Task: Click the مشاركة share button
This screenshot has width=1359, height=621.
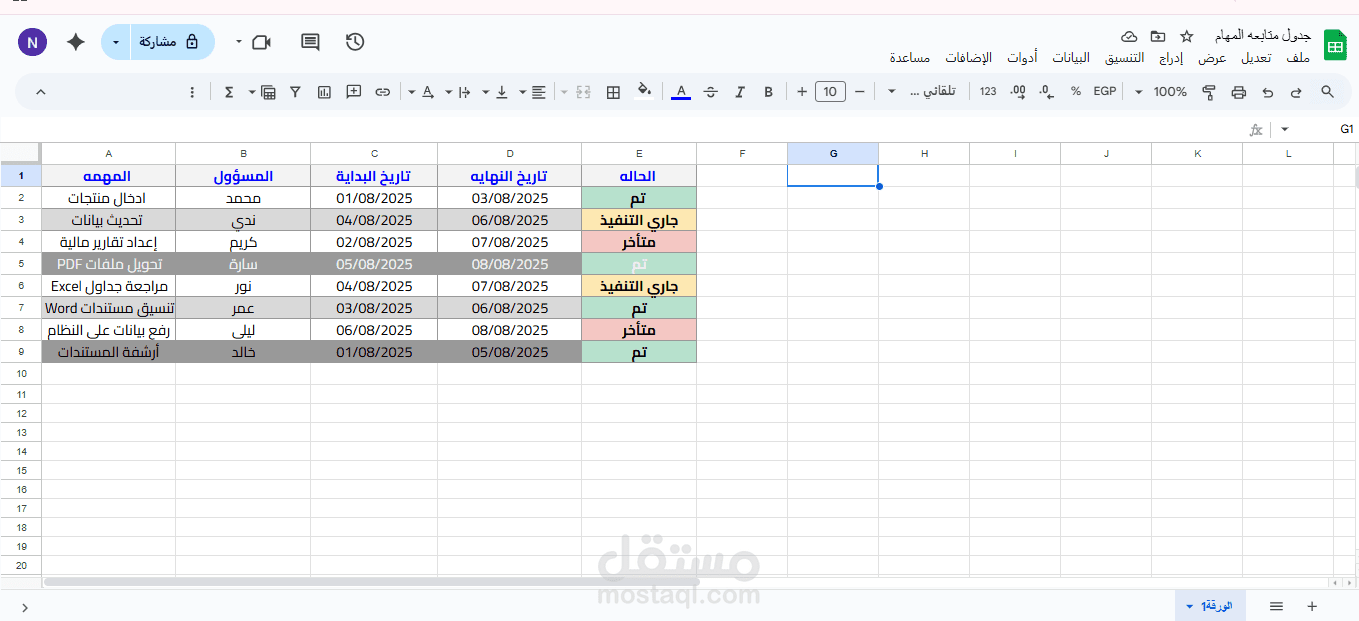Action: (170, 42)
